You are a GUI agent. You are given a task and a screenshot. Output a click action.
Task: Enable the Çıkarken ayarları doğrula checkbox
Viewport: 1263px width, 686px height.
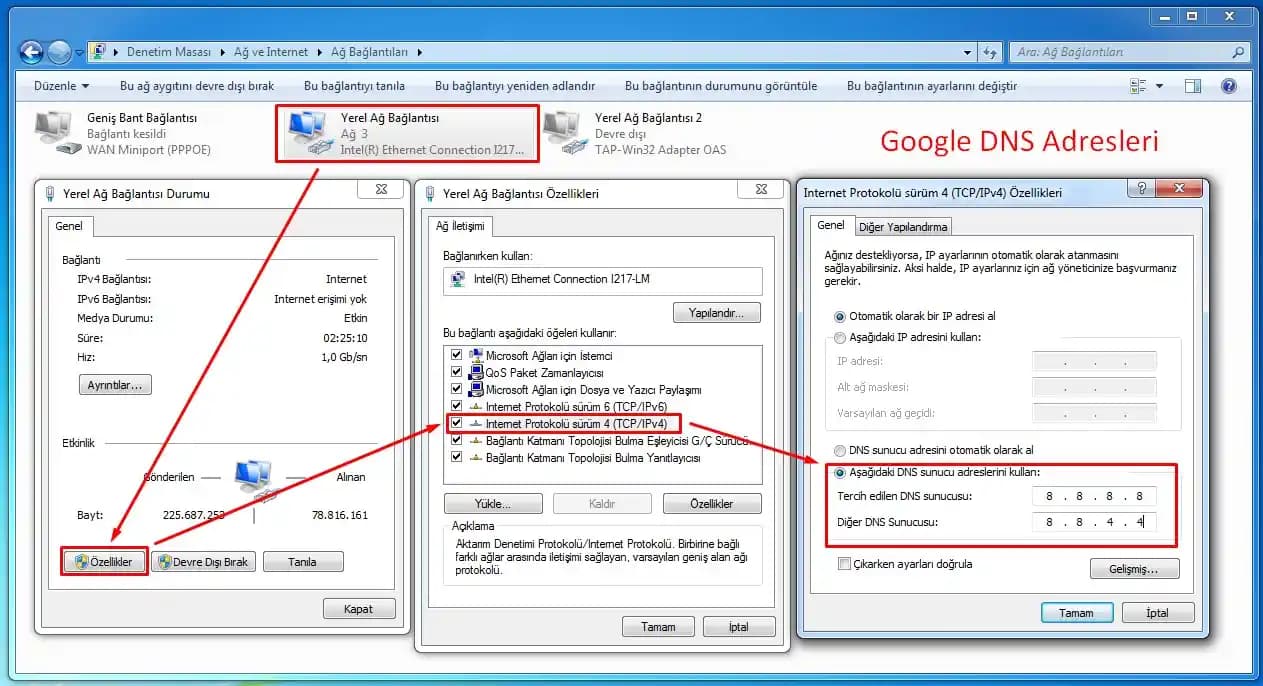tap(845, 564)
